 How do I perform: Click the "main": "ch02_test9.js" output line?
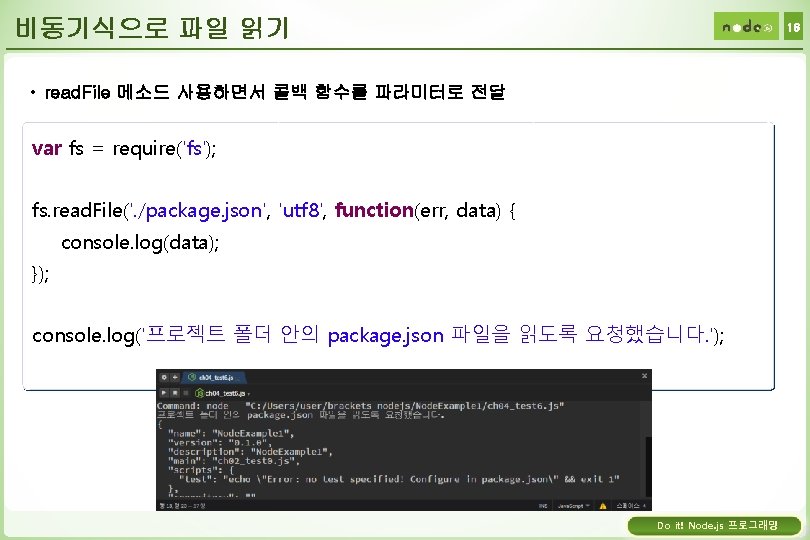pos(233,461)
